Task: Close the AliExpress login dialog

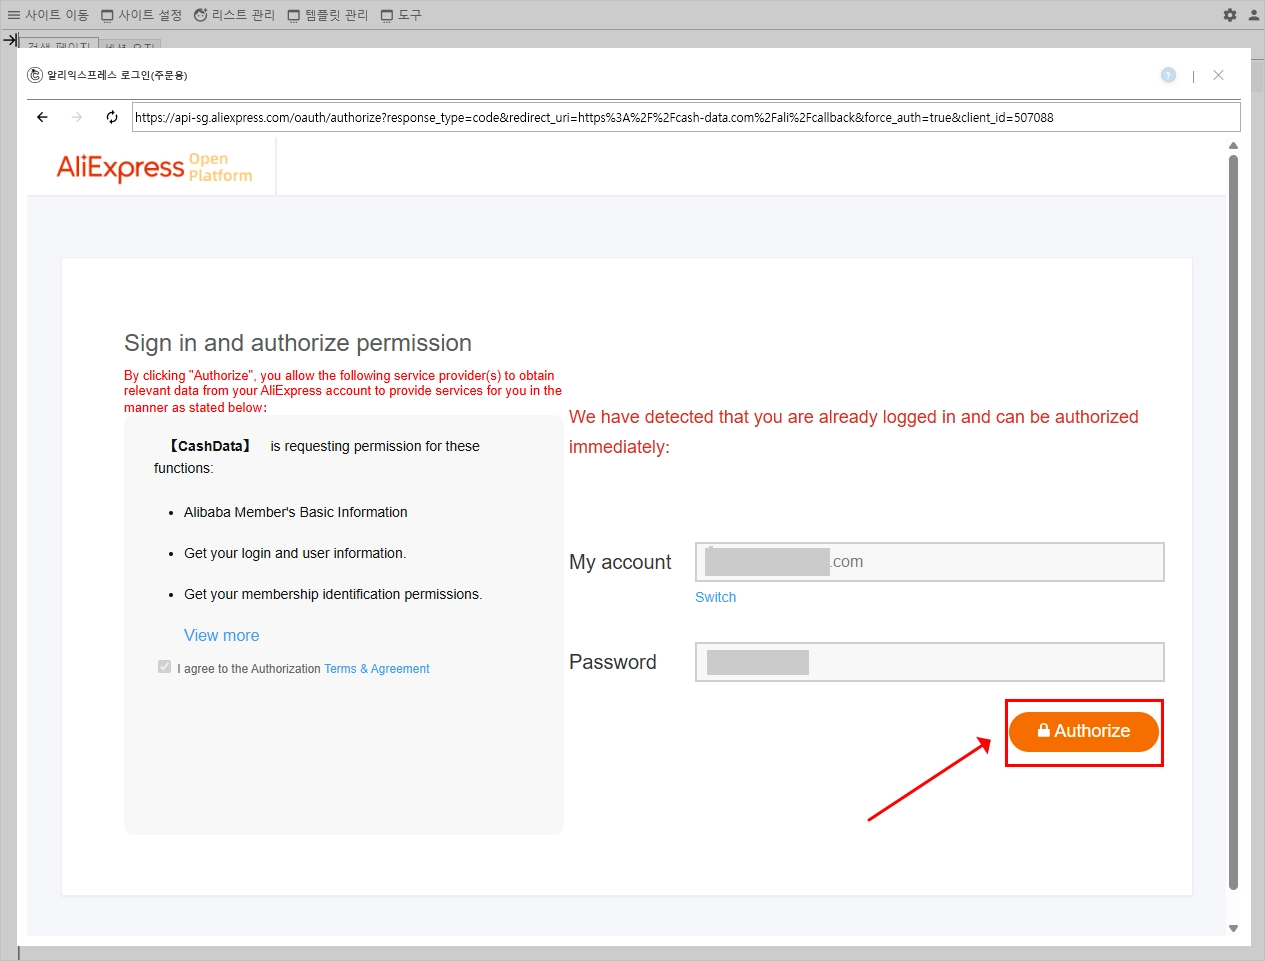Action: [x=1218, y=75]
